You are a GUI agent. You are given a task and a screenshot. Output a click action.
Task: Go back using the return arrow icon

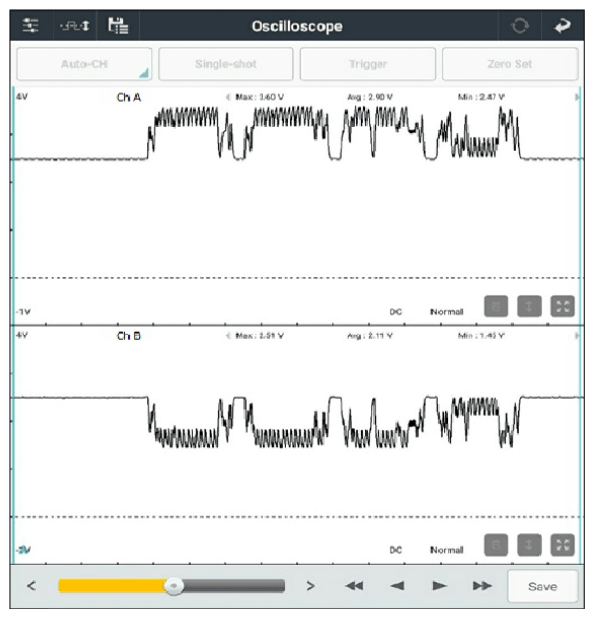[562, 26]
